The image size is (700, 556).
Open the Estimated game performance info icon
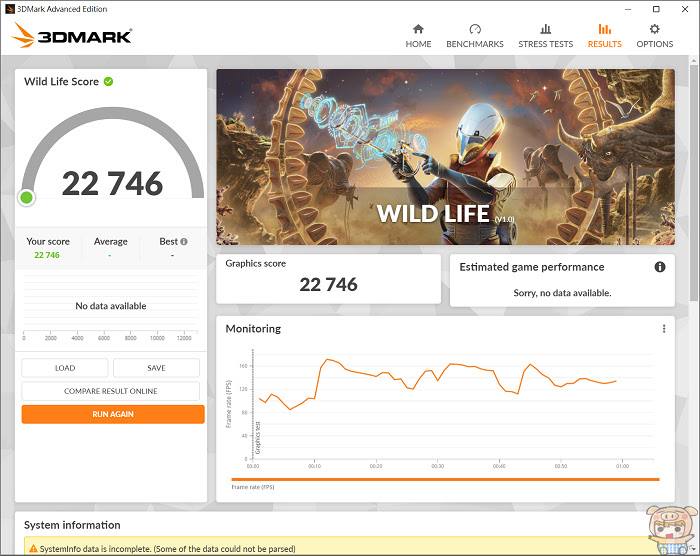click(x=660, y=267)
